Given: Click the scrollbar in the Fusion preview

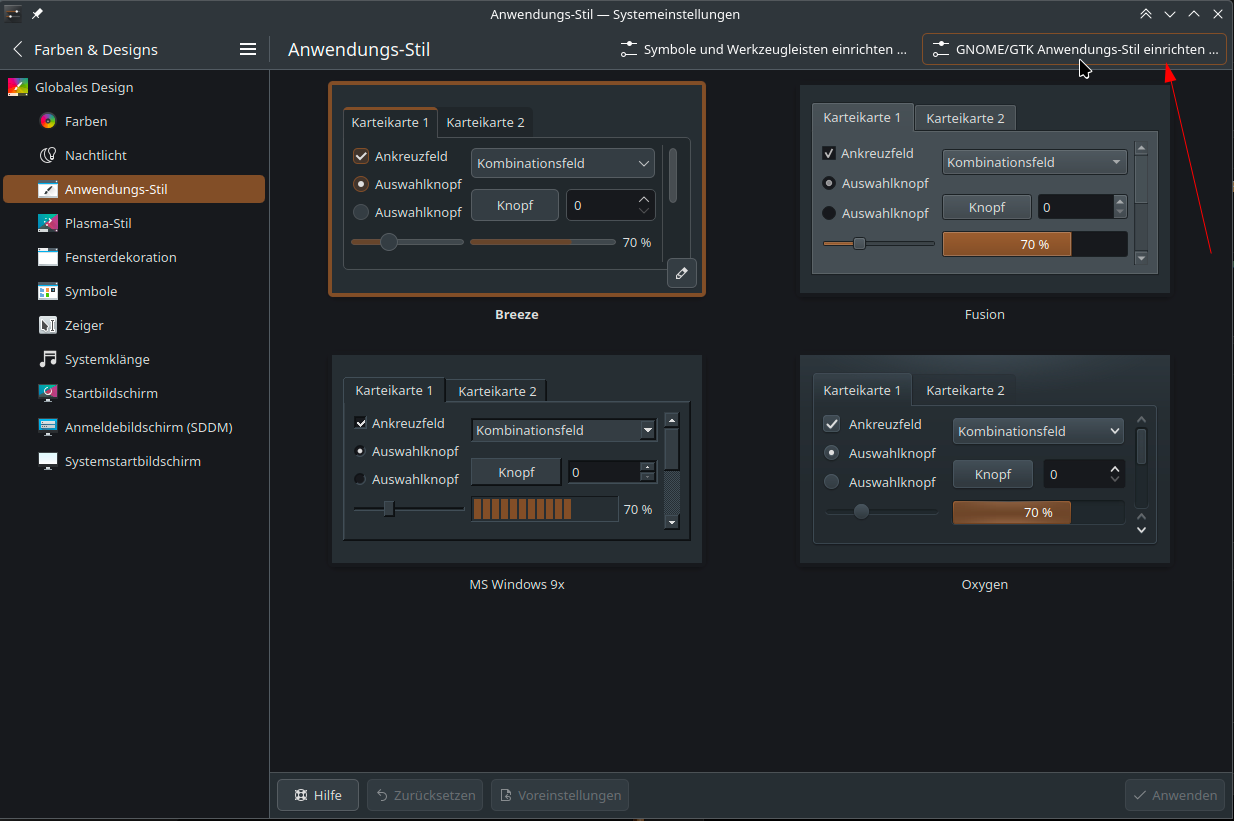Looking at the screenshot, I should click(1141, 203).
